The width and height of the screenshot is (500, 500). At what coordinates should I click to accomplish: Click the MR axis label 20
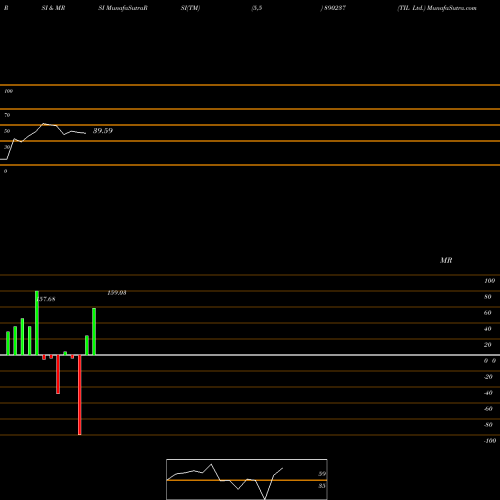(x=488, y=345)
